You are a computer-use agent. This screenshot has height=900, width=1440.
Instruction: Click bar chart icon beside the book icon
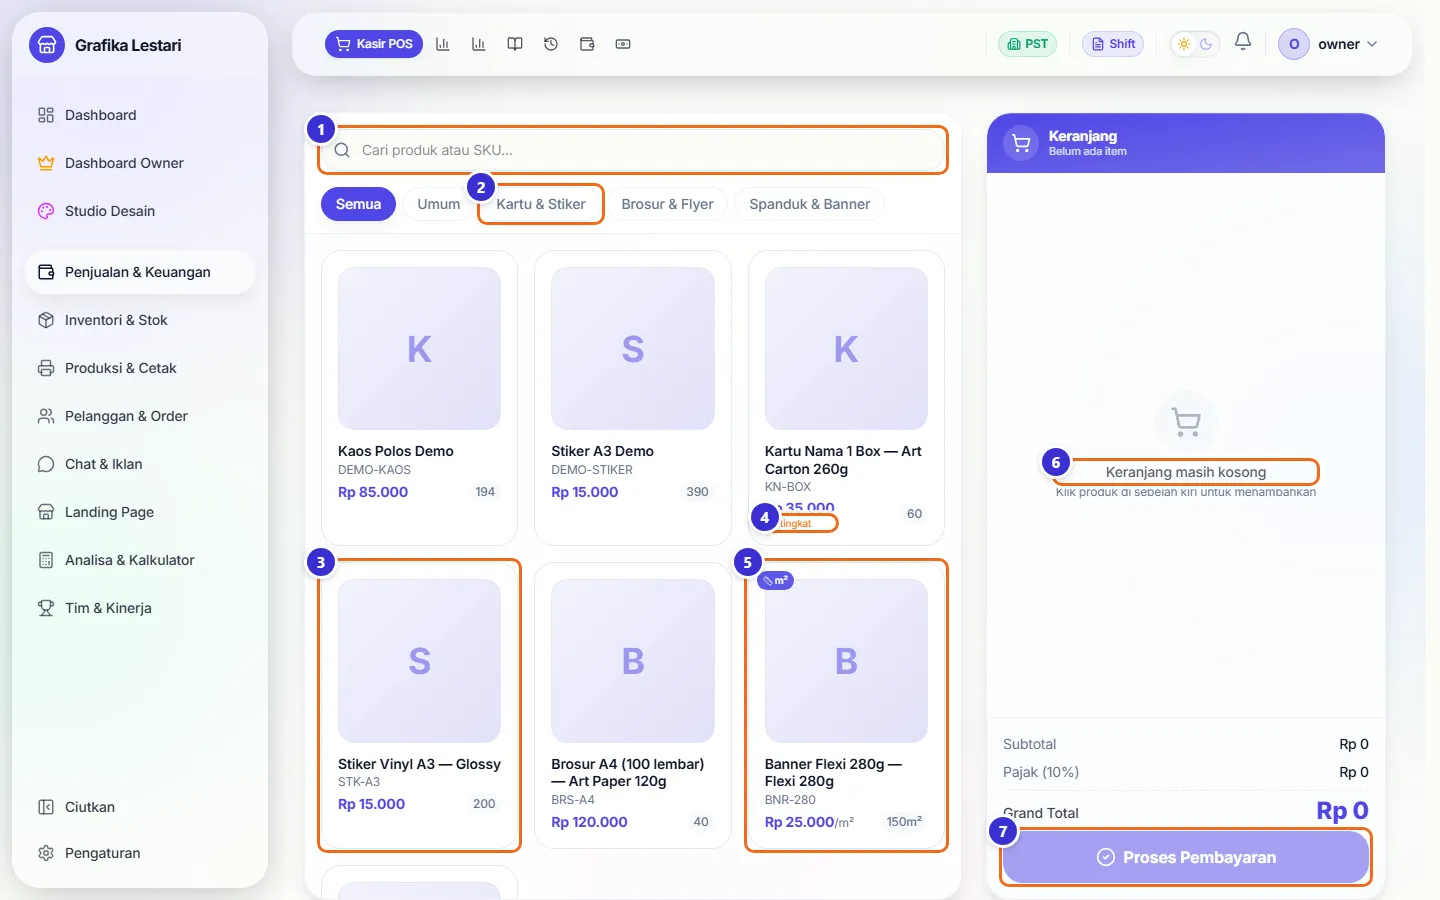pyautogui.click(x=479, y=44)
